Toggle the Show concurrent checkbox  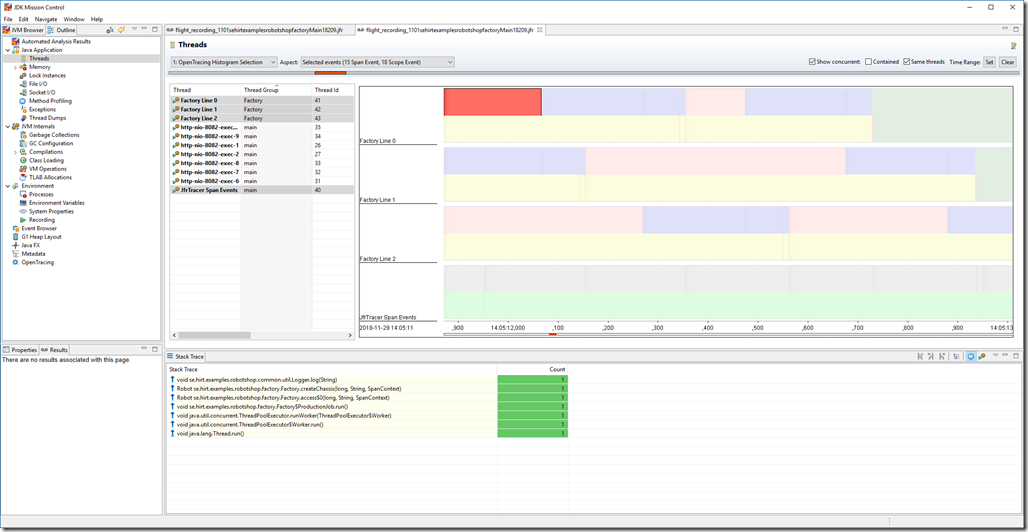813,62
